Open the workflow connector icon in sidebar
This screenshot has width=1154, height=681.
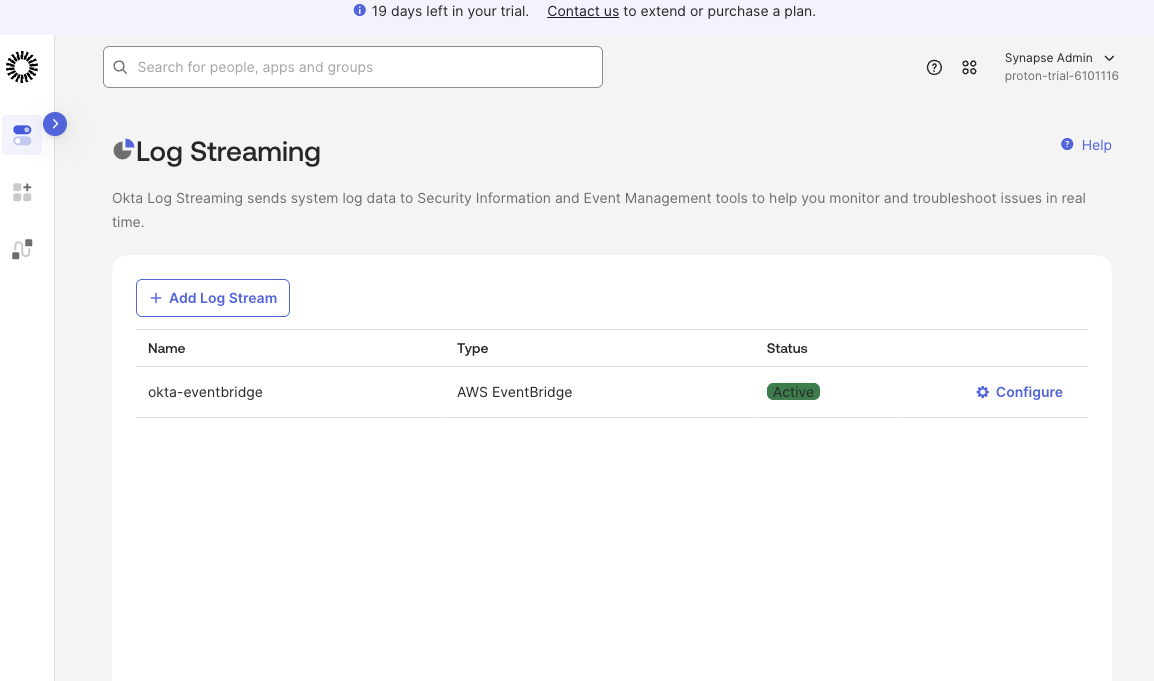coord(22,250)
